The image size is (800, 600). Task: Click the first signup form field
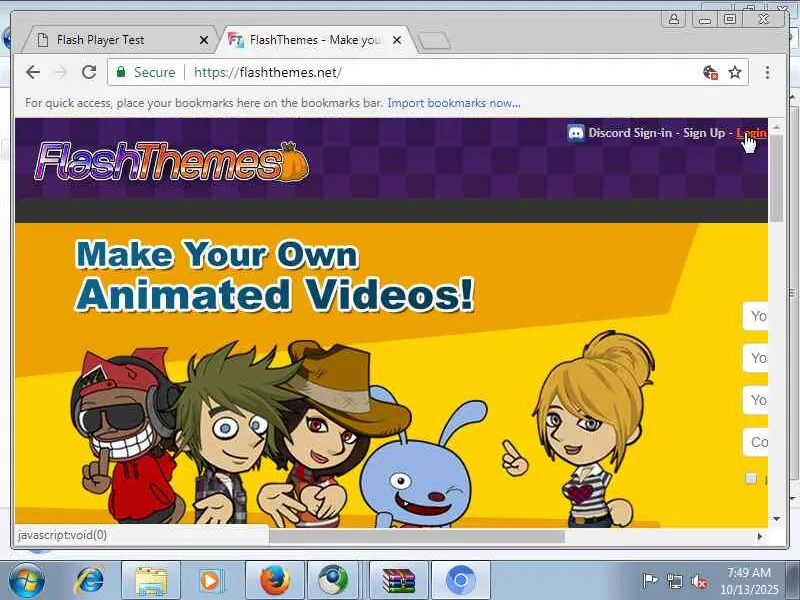755,316
